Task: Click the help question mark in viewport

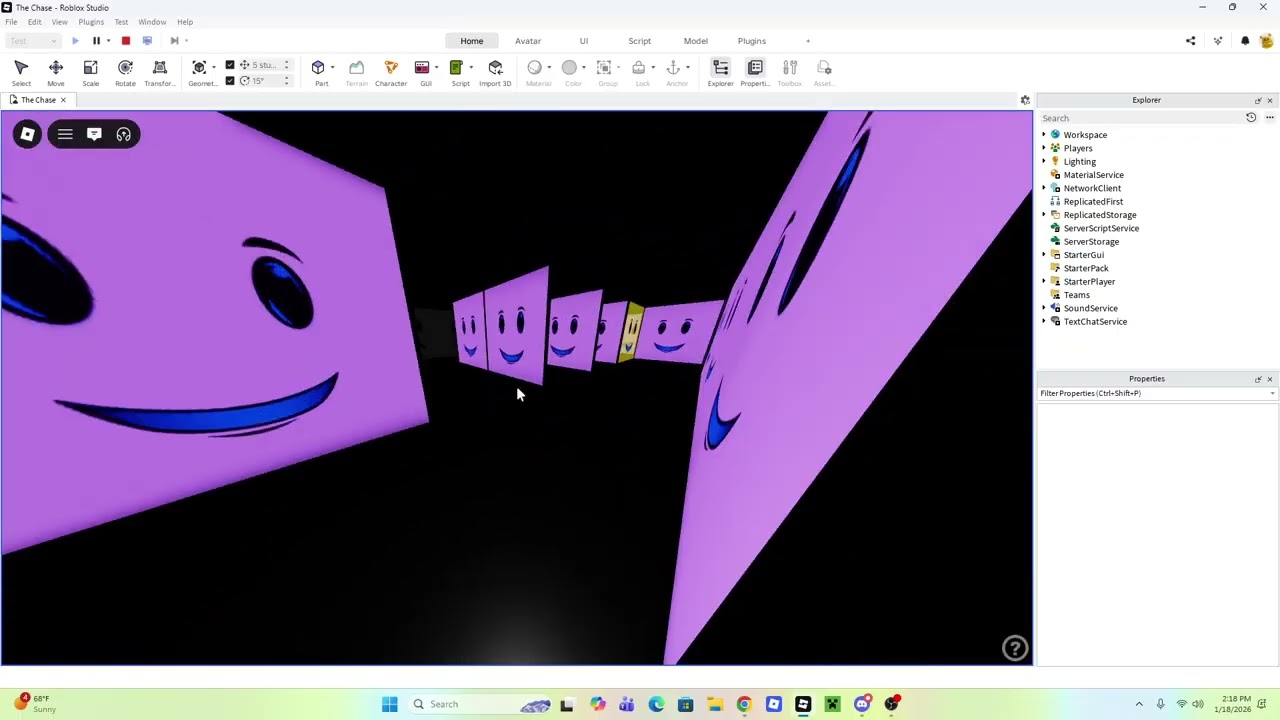Action: (1015, 648)
